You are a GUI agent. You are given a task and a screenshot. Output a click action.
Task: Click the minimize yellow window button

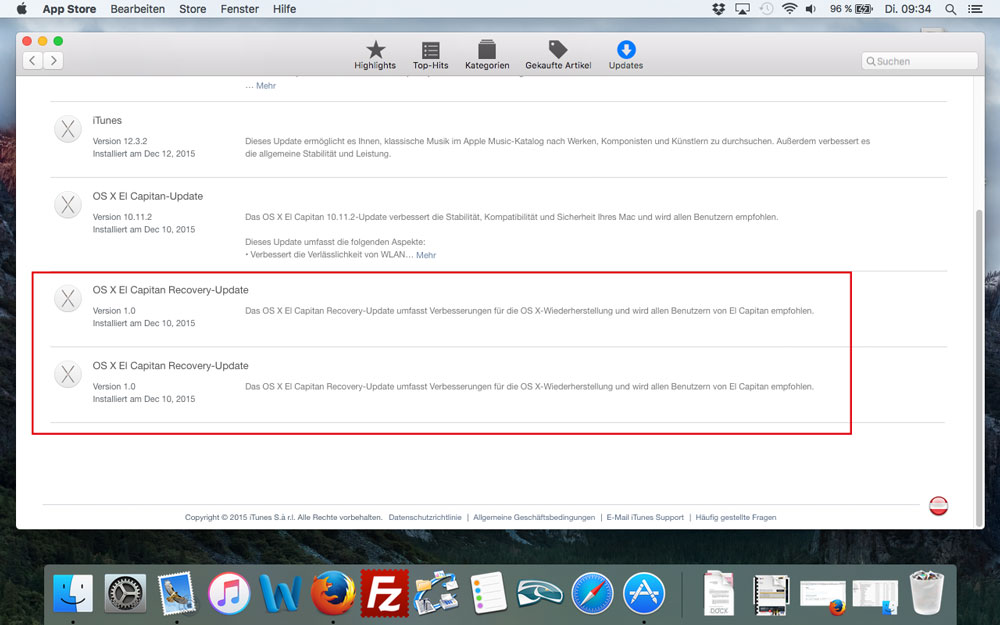coord(42,41)
